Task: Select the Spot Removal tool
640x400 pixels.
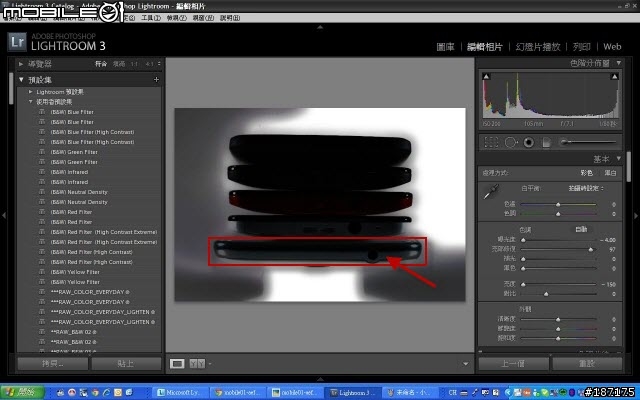Action: point(511,142)
